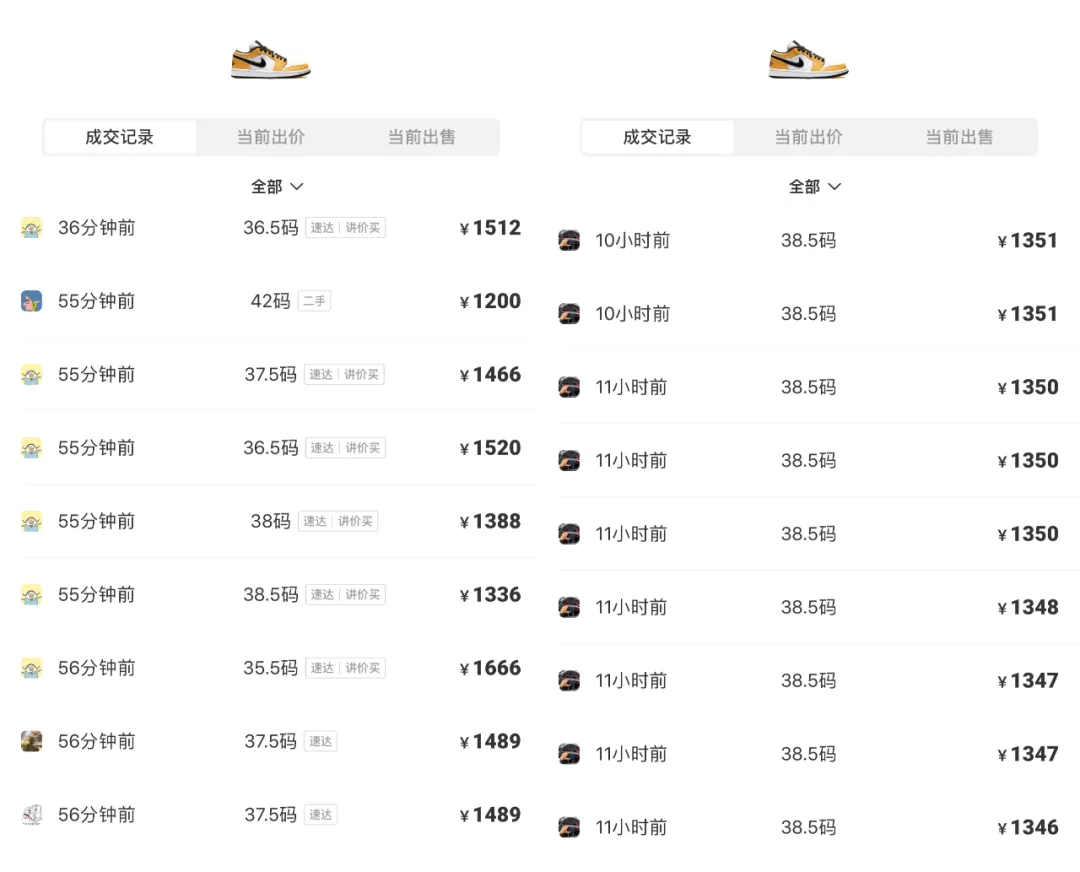Expand the 全部 size filter in left panel
Viewport: 1080px width, 872px height.
(277, 187)
